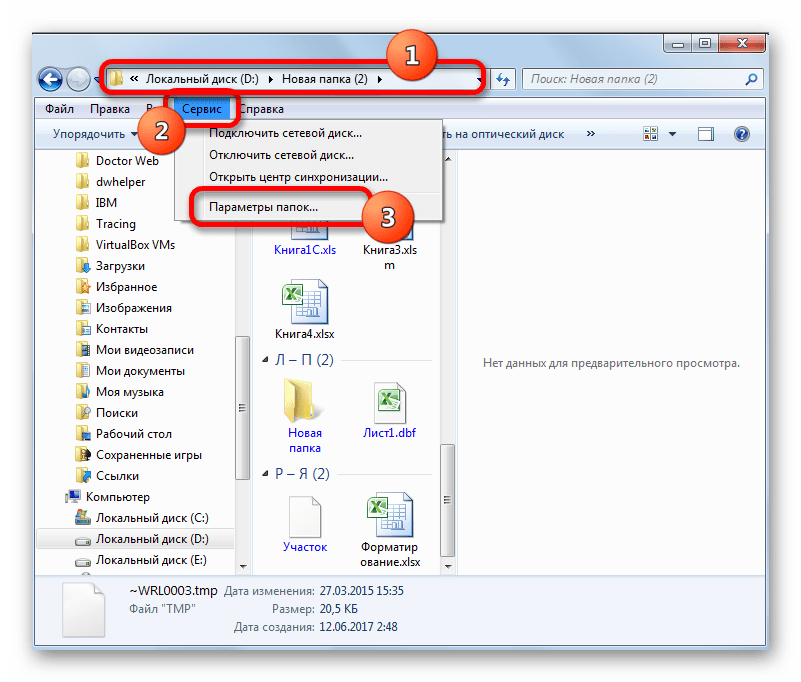This screenshot has height=682, width=801.
Task: Click the refresh button beside address bar
Action: coord(503,79)
